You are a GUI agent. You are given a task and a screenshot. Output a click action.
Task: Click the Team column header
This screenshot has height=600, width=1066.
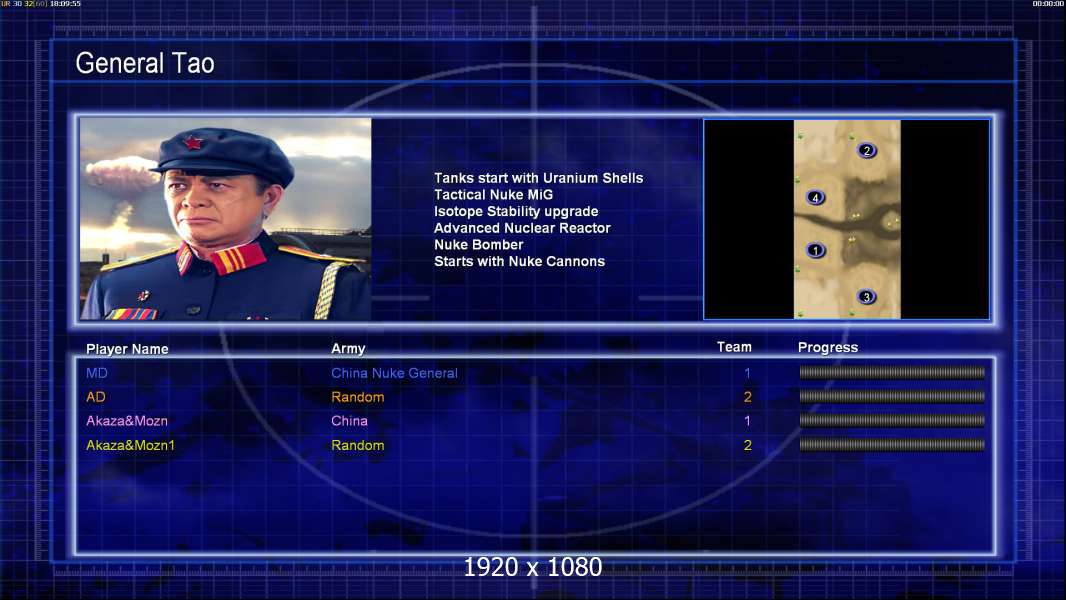point(734,347)
